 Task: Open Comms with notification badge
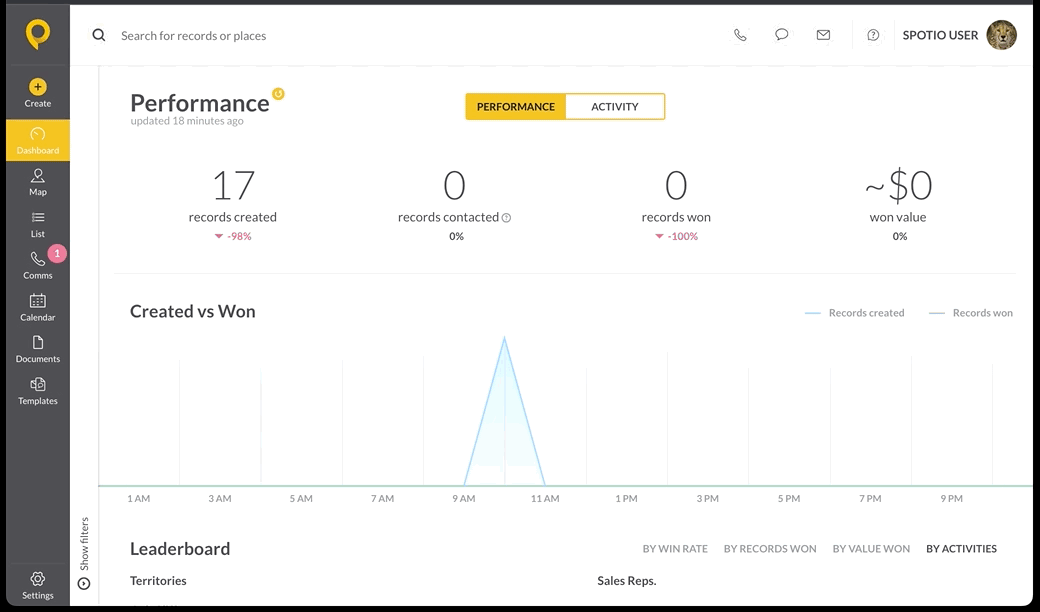pyautogui.click(x=38, y=265)
